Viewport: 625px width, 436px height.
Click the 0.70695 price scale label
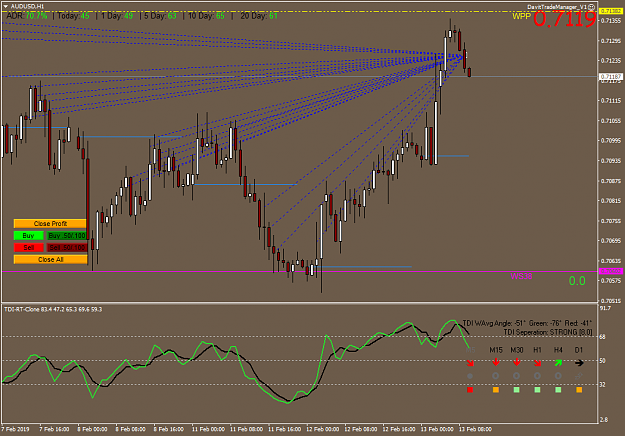[611, 241]
